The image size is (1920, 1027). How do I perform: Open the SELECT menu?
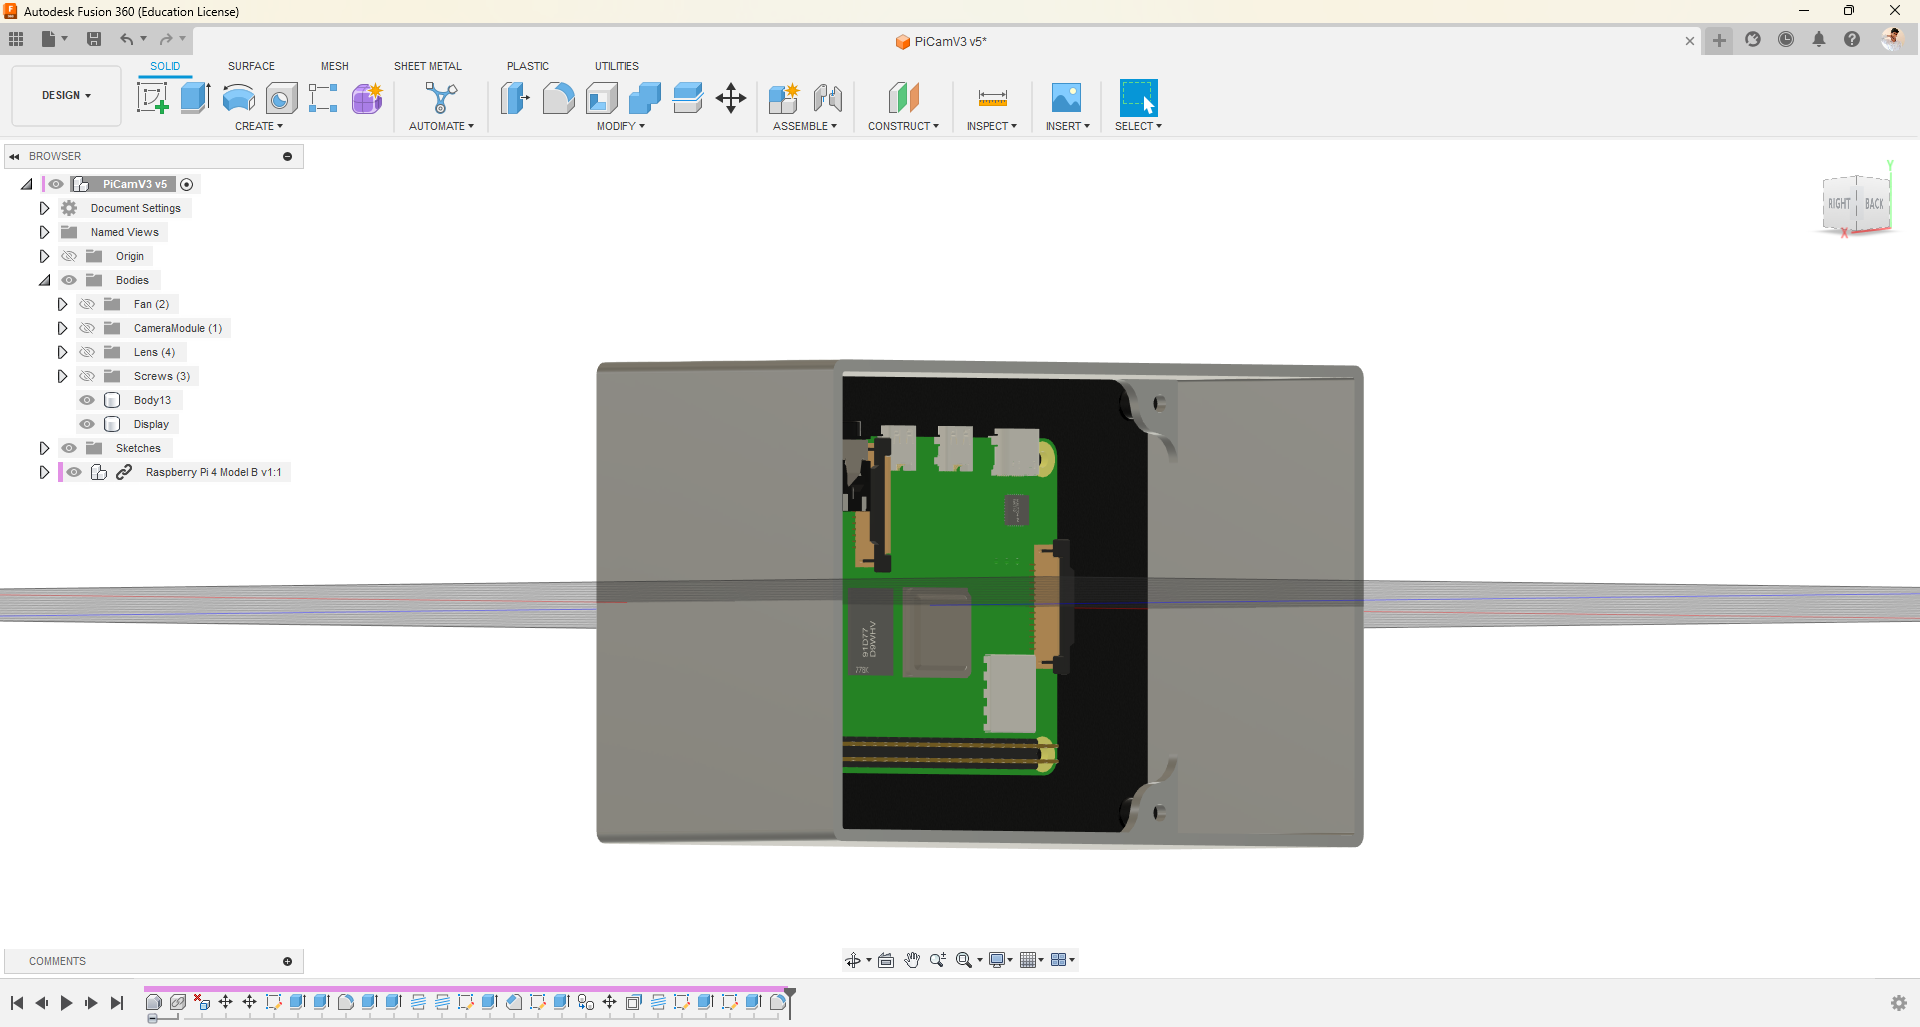click(1138, 126)
